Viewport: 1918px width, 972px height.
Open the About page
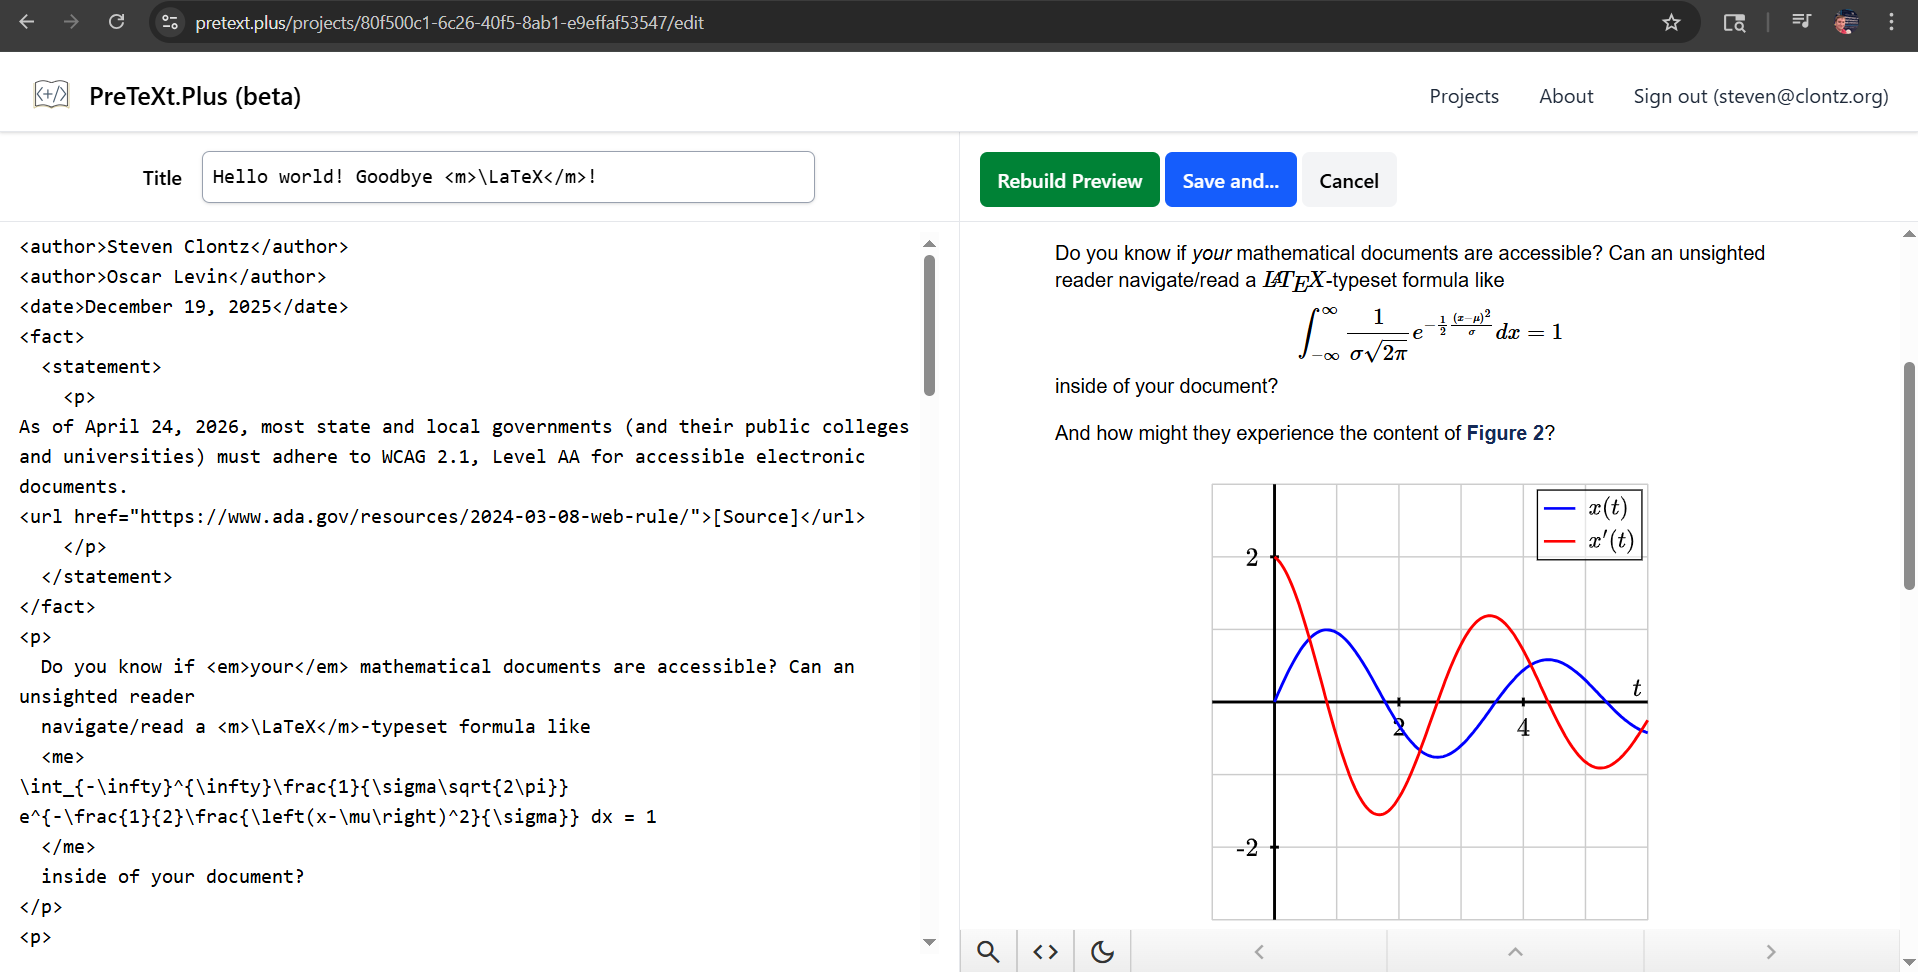tap(1565, 96)
